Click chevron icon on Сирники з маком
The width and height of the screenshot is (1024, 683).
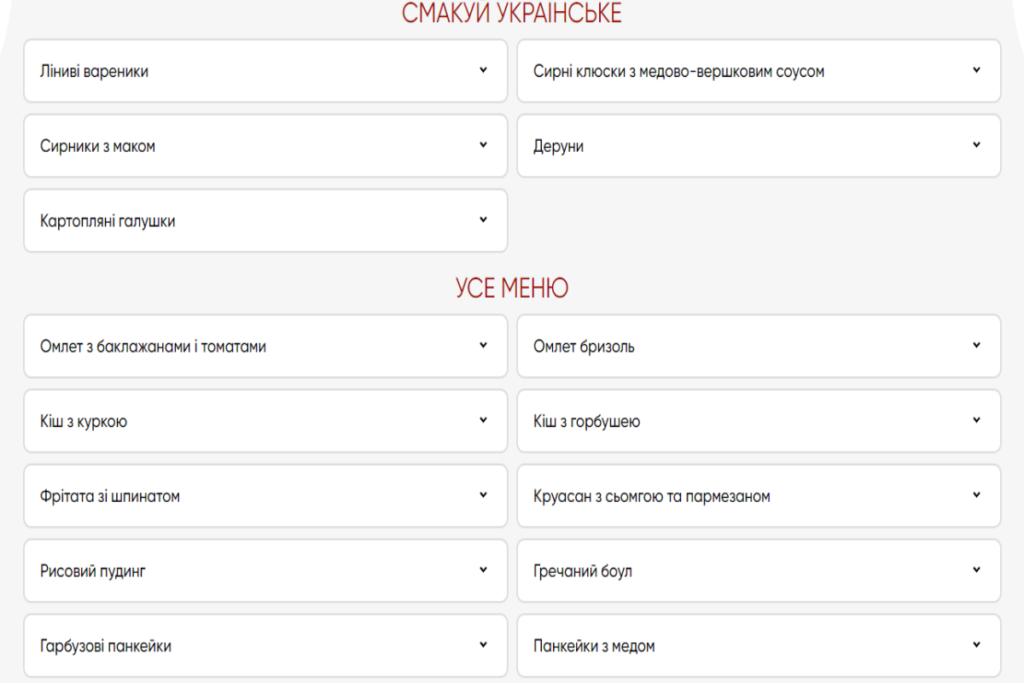tap(483, 145)
